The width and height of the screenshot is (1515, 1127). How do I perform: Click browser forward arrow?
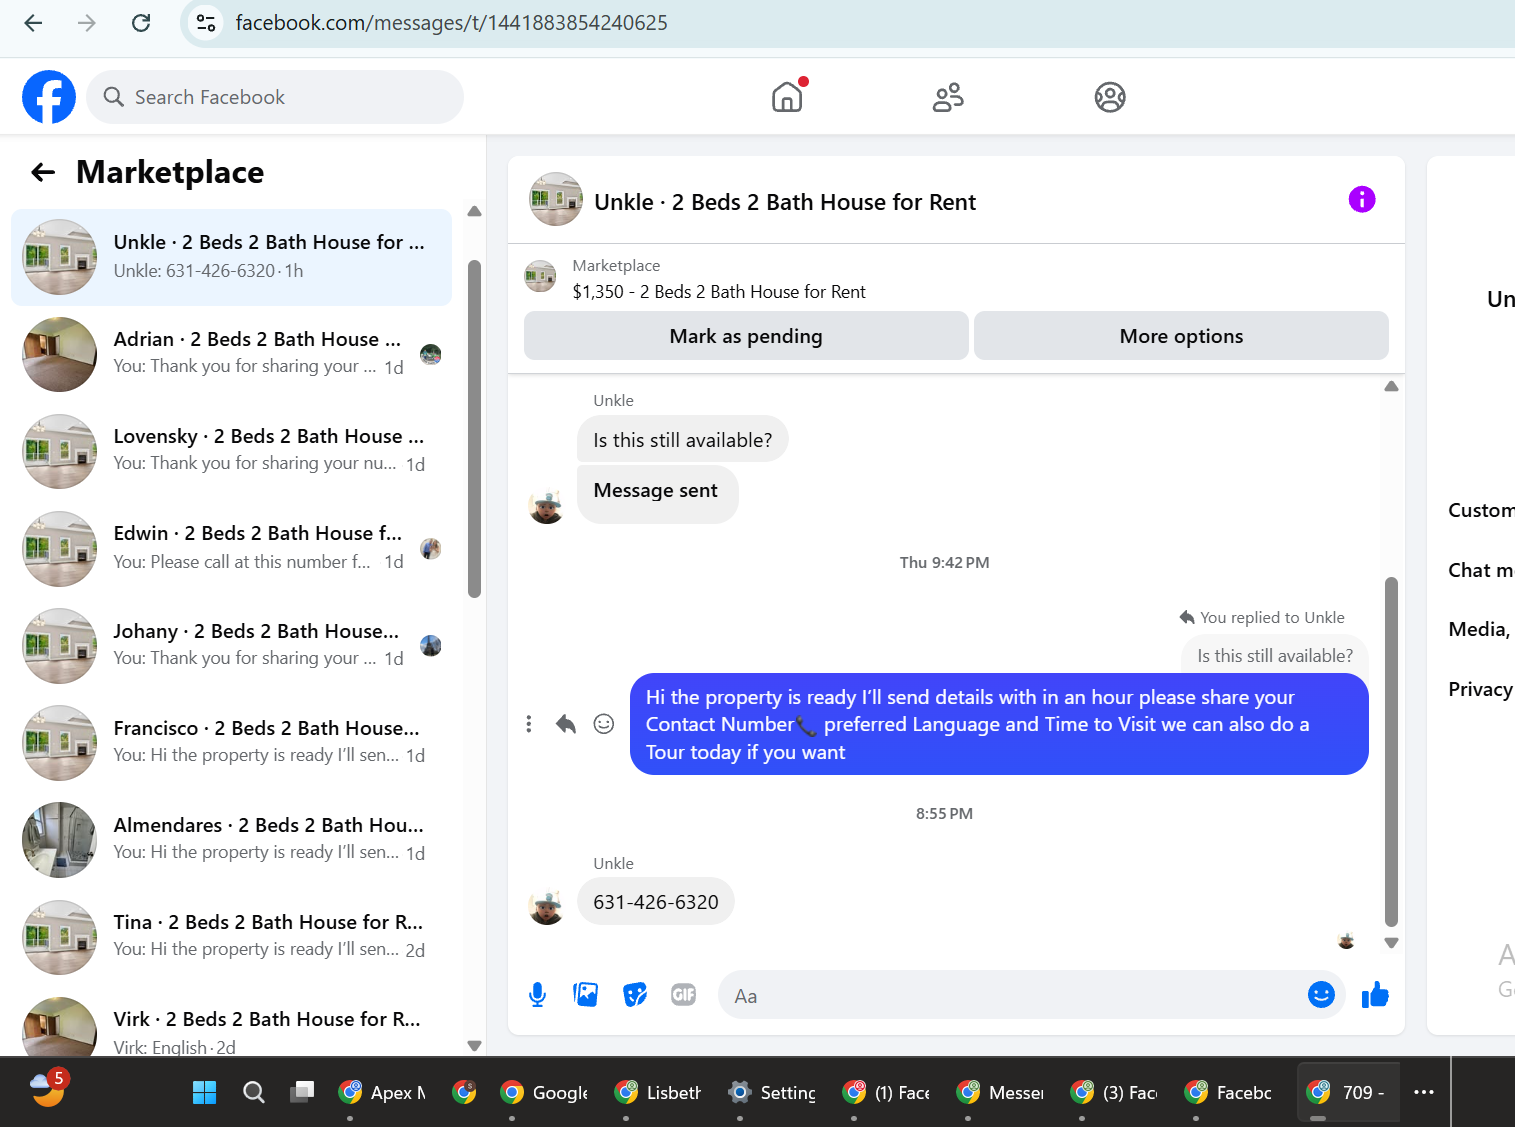pyautogui.click(x=87, y=23)
